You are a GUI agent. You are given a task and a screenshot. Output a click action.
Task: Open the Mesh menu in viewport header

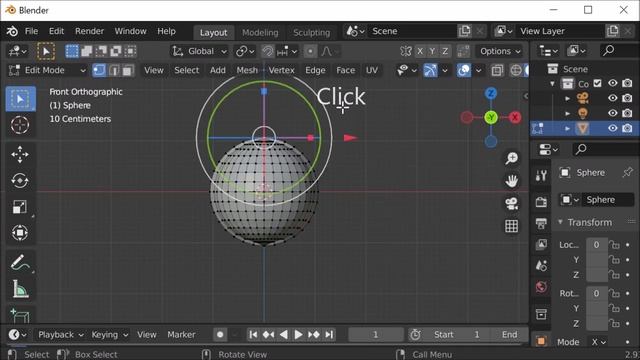[x=247, y=70]
